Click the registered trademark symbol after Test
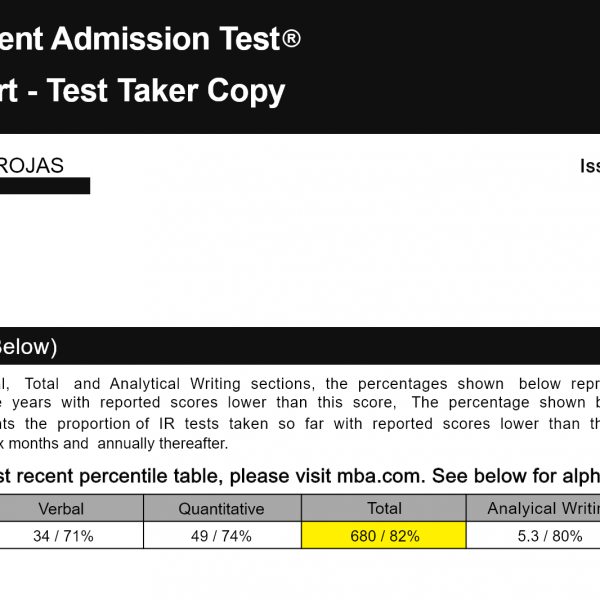Screen dimensions: 600x600 point(290,39)
